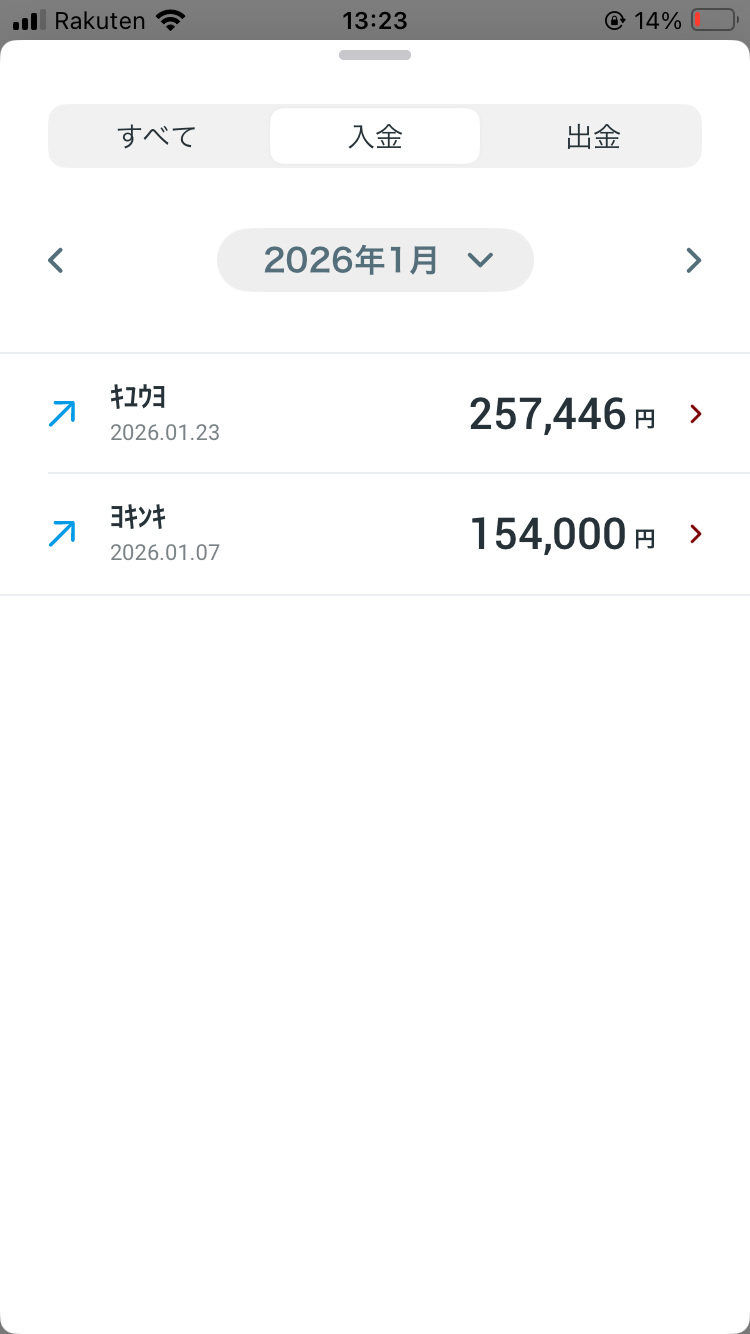The height and width of the screenshot is (1334, 750).
Task: Open the ヨキンキ transaction name
Action: [x=138, y=517]
